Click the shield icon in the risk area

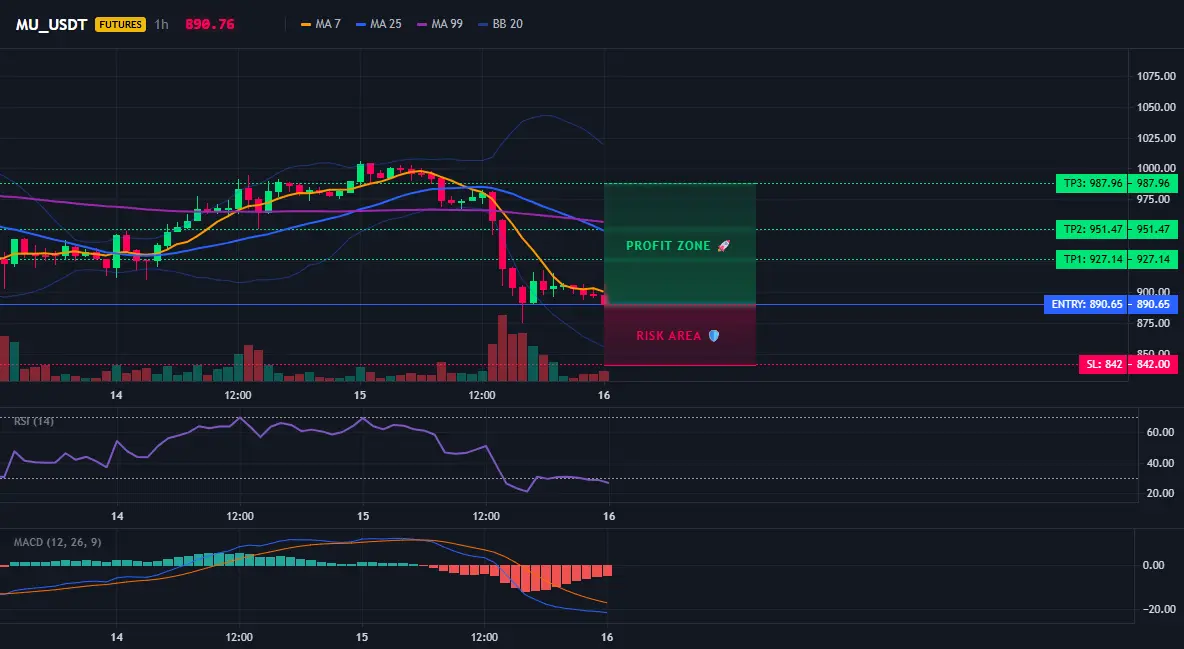714,335
